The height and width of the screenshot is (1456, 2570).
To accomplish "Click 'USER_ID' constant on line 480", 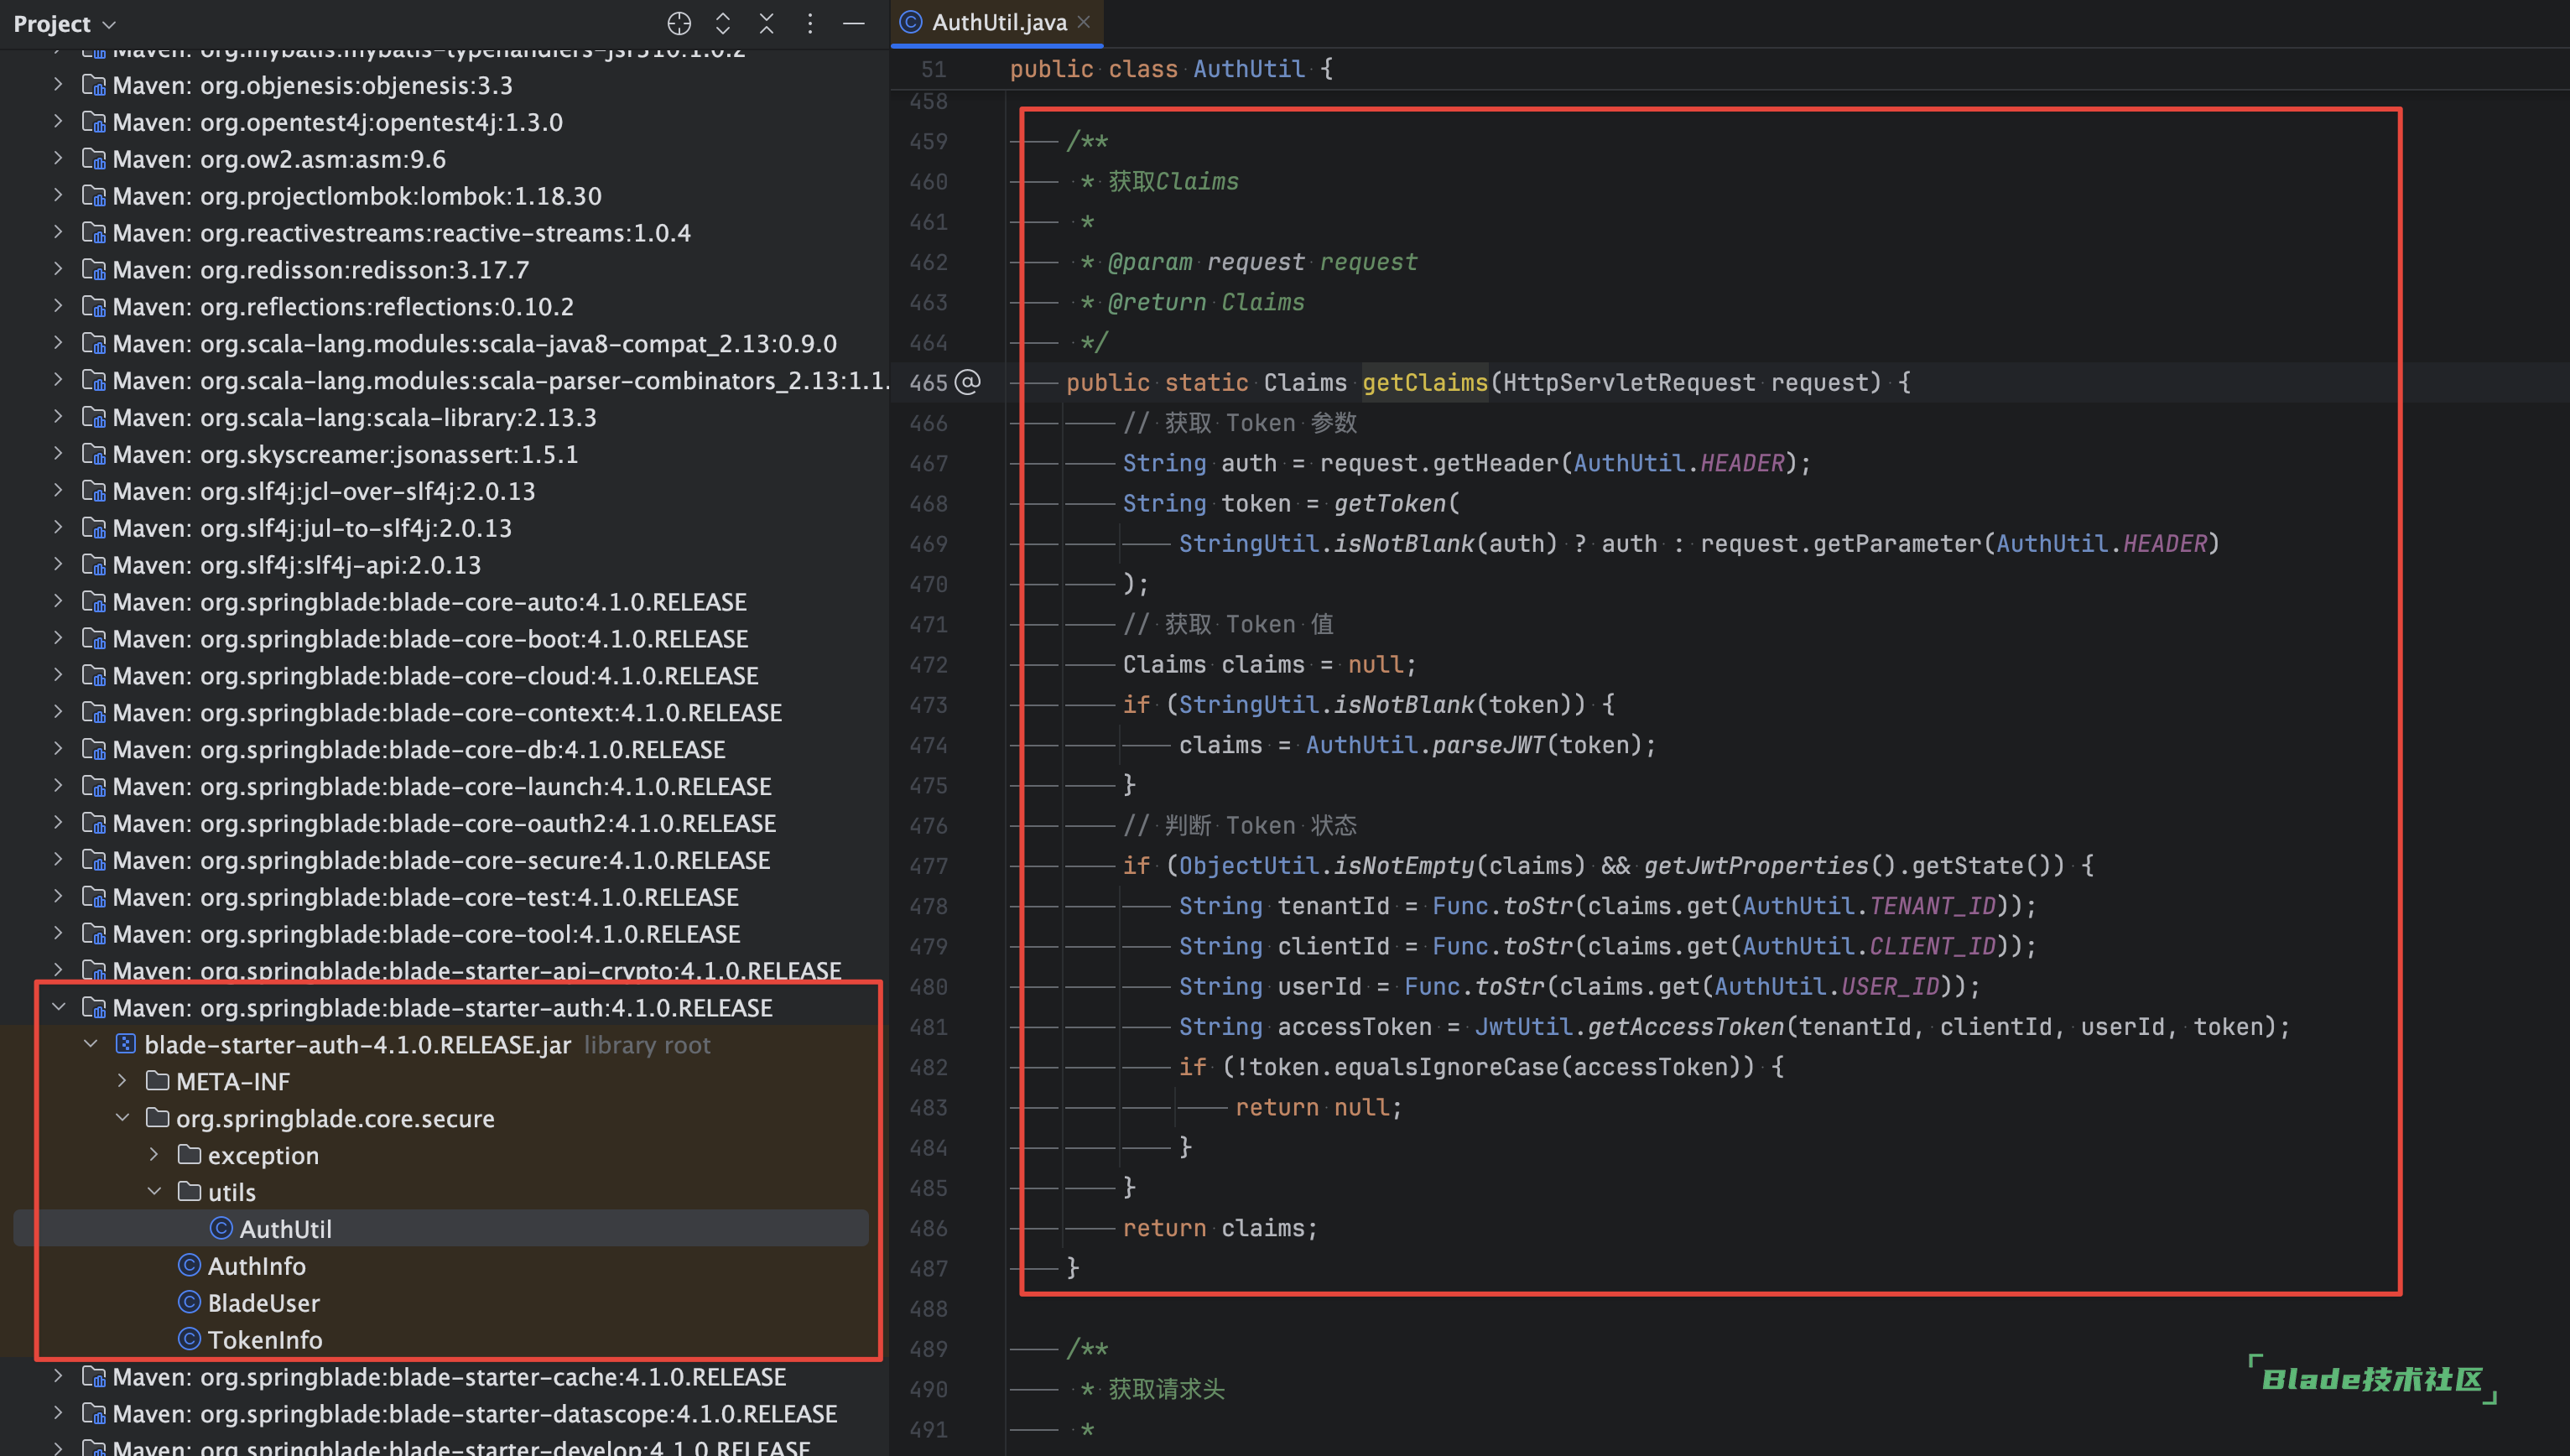I will click(x=1890, y=987).
